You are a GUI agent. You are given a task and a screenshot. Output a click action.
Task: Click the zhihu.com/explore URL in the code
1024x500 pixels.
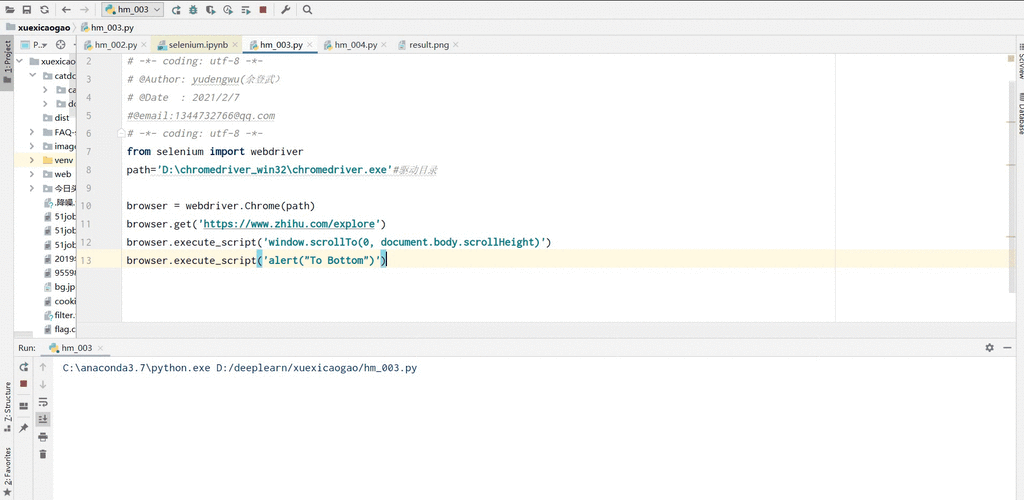coord(290,224)
